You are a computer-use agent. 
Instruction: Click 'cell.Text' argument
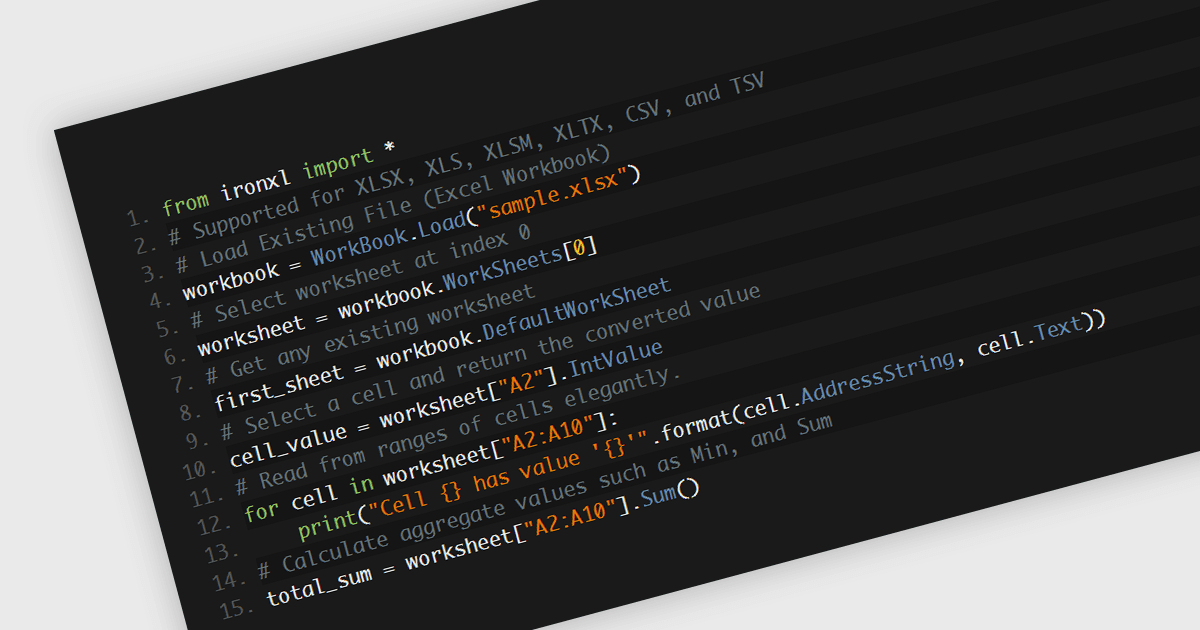tap(1032, 334)
